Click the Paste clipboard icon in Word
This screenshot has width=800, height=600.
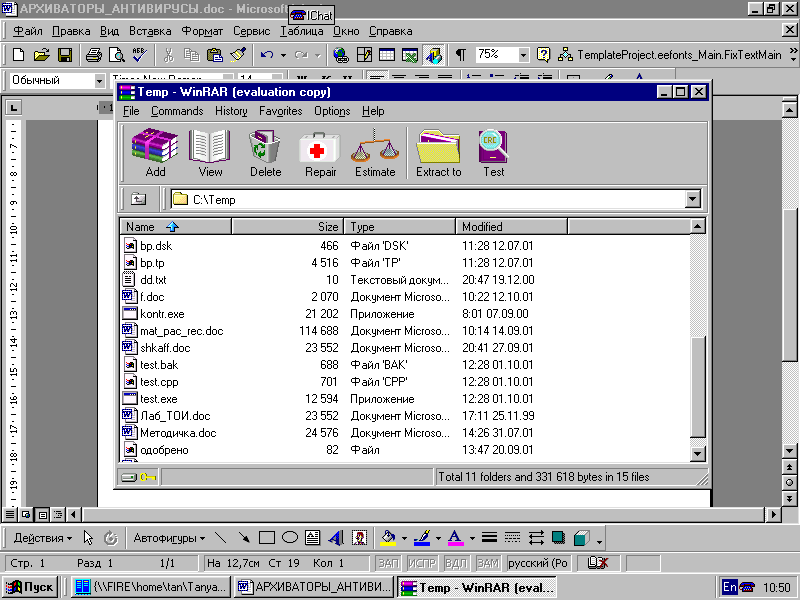pos(215,55)
